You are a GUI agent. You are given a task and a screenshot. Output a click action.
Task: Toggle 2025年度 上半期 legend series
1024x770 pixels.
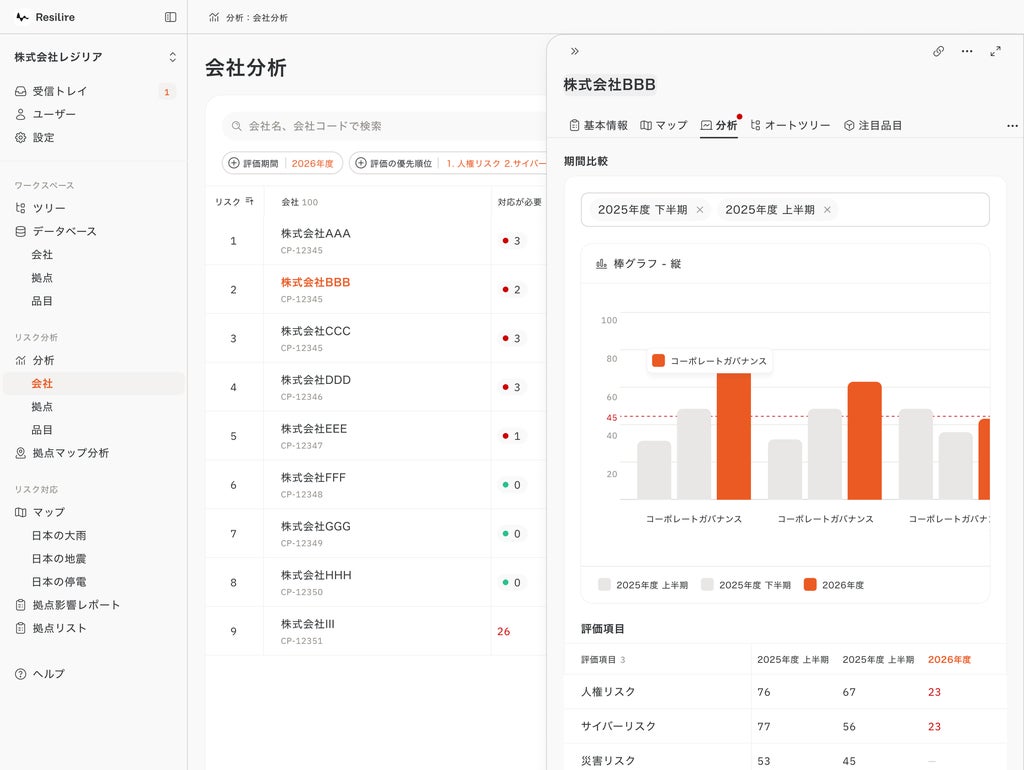643,585
